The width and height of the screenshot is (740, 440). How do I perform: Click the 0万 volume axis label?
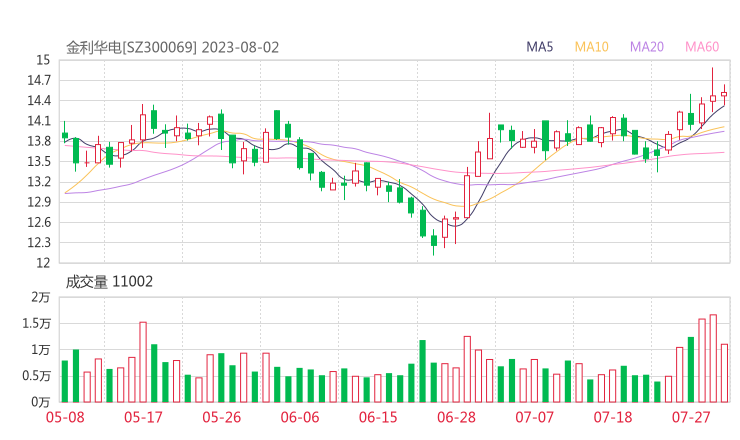(x=41, y=402)
